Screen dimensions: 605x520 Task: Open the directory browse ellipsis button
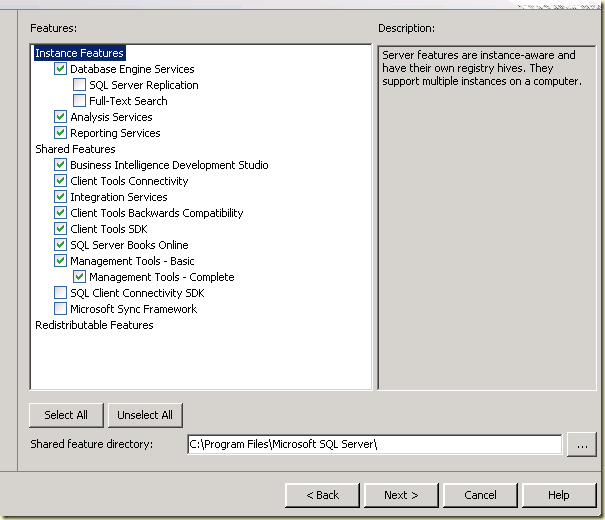[x=582, y=445]
